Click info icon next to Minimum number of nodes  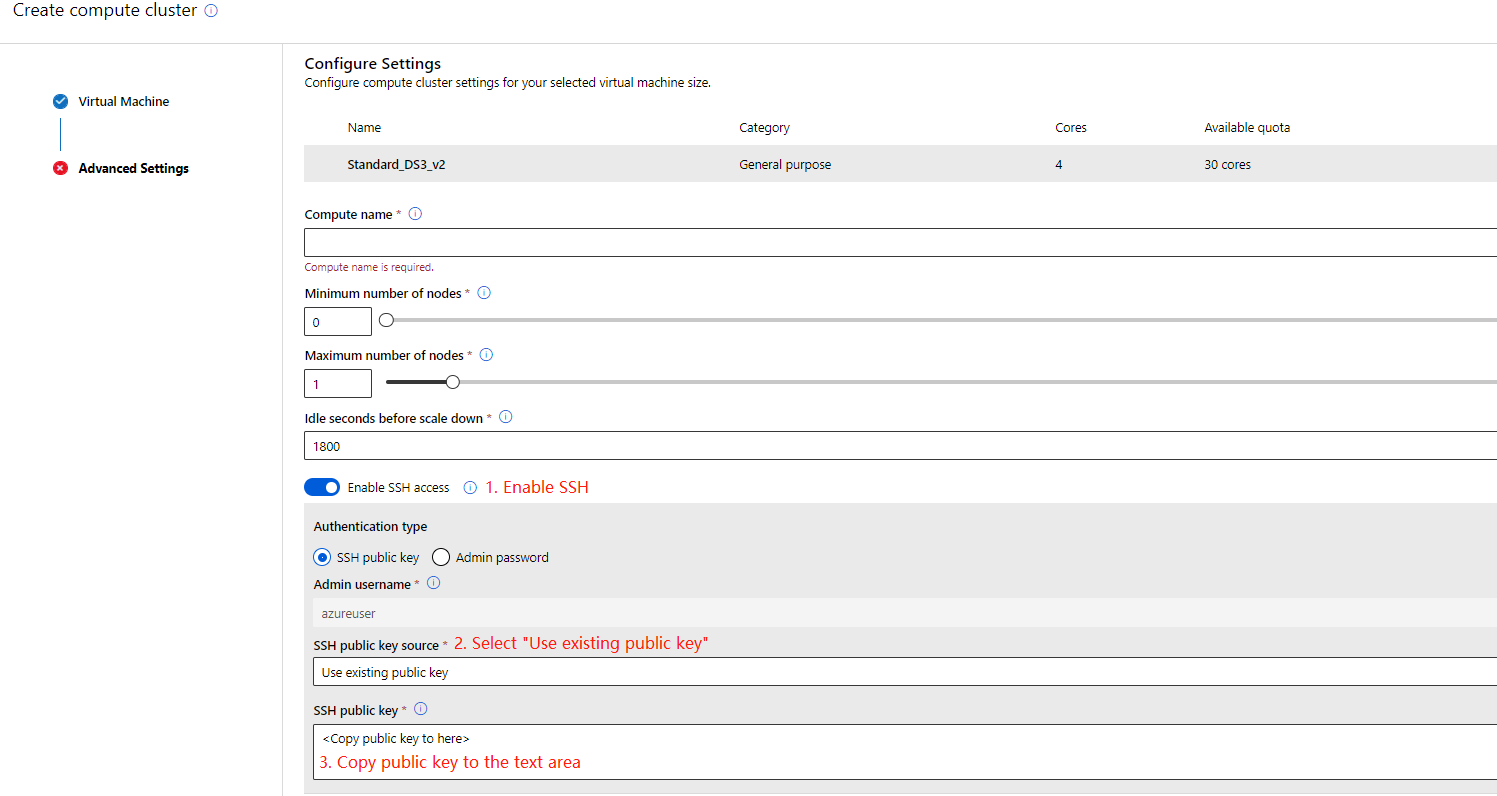(484, 293)
